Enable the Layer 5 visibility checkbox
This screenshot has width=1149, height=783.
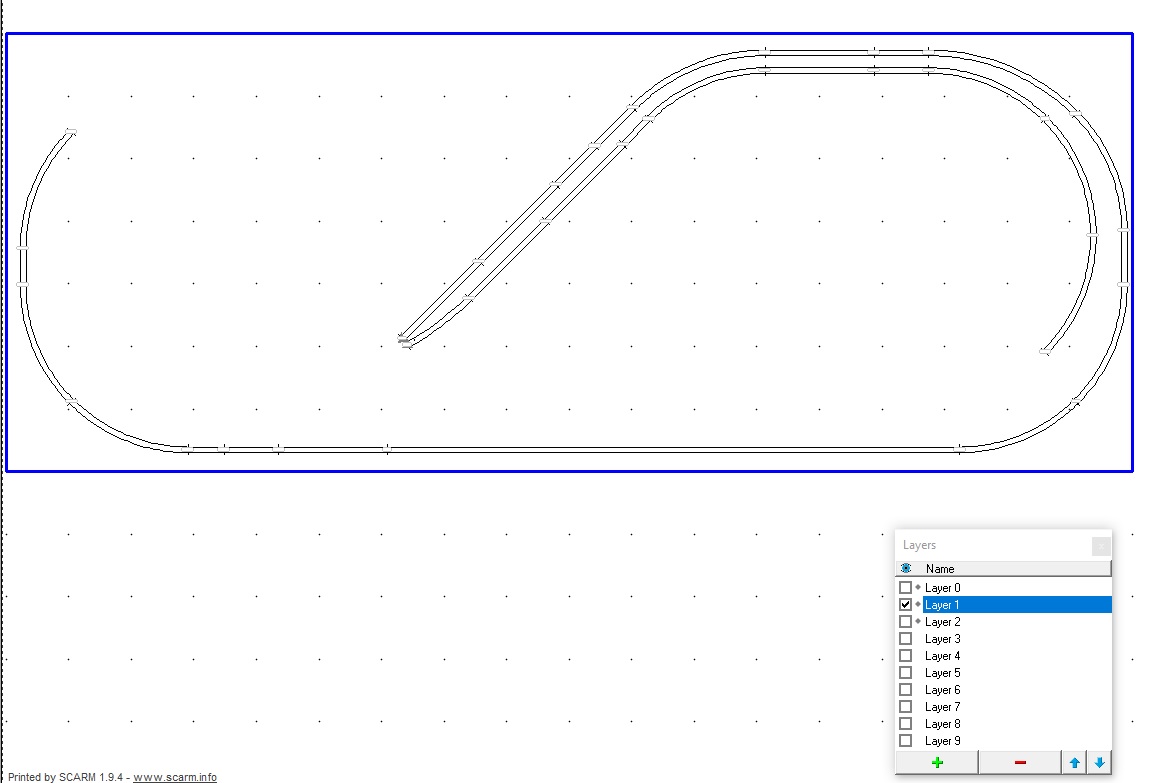pos(906,672)
